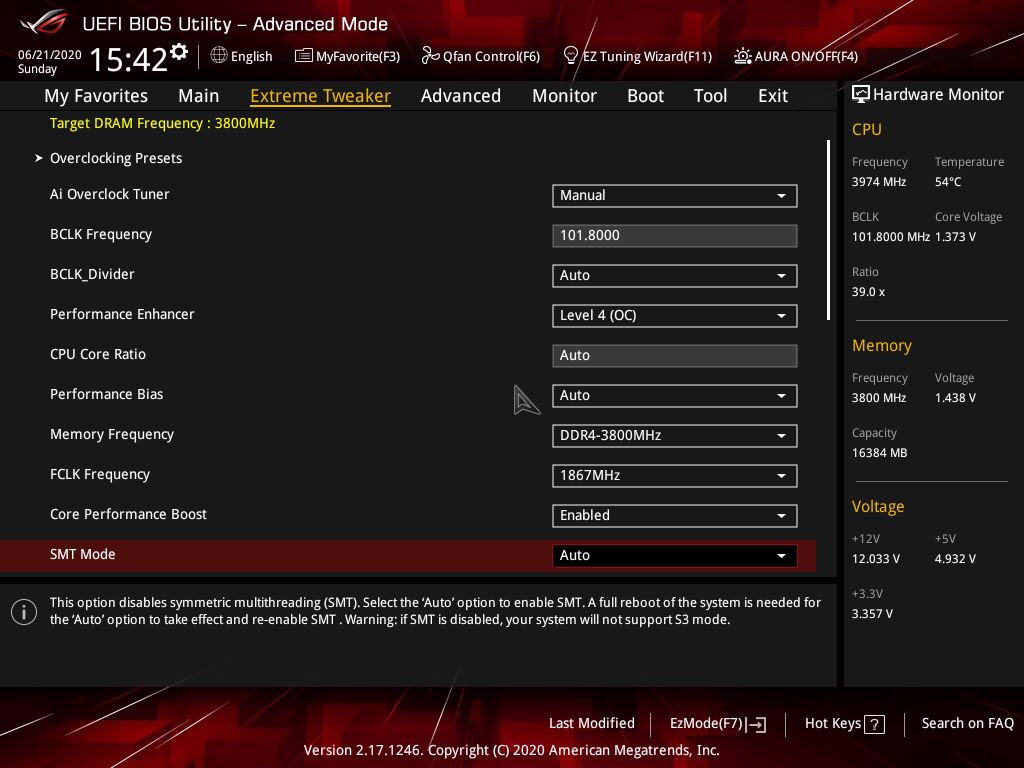
Task: Click +3.3V reading 3.357 V
Action: coord(872,614)
